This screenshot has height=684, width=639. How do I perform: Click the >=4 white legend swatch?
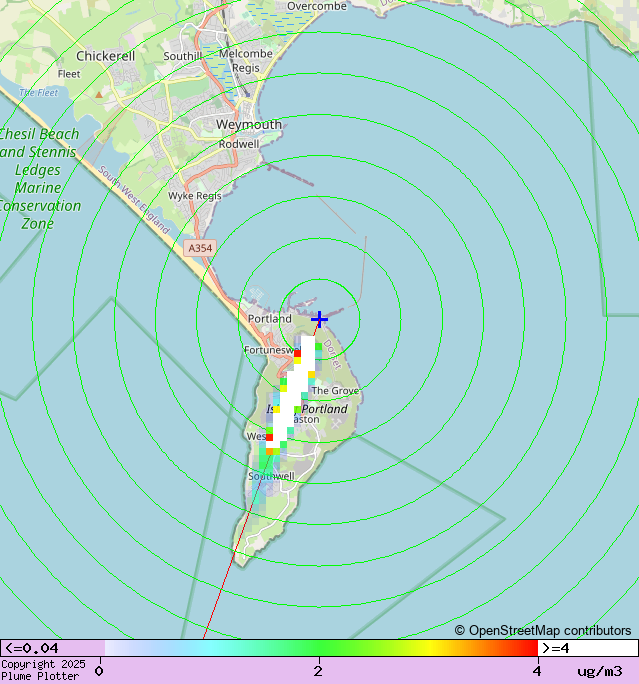pyautogui.click(x=588, y=648)
